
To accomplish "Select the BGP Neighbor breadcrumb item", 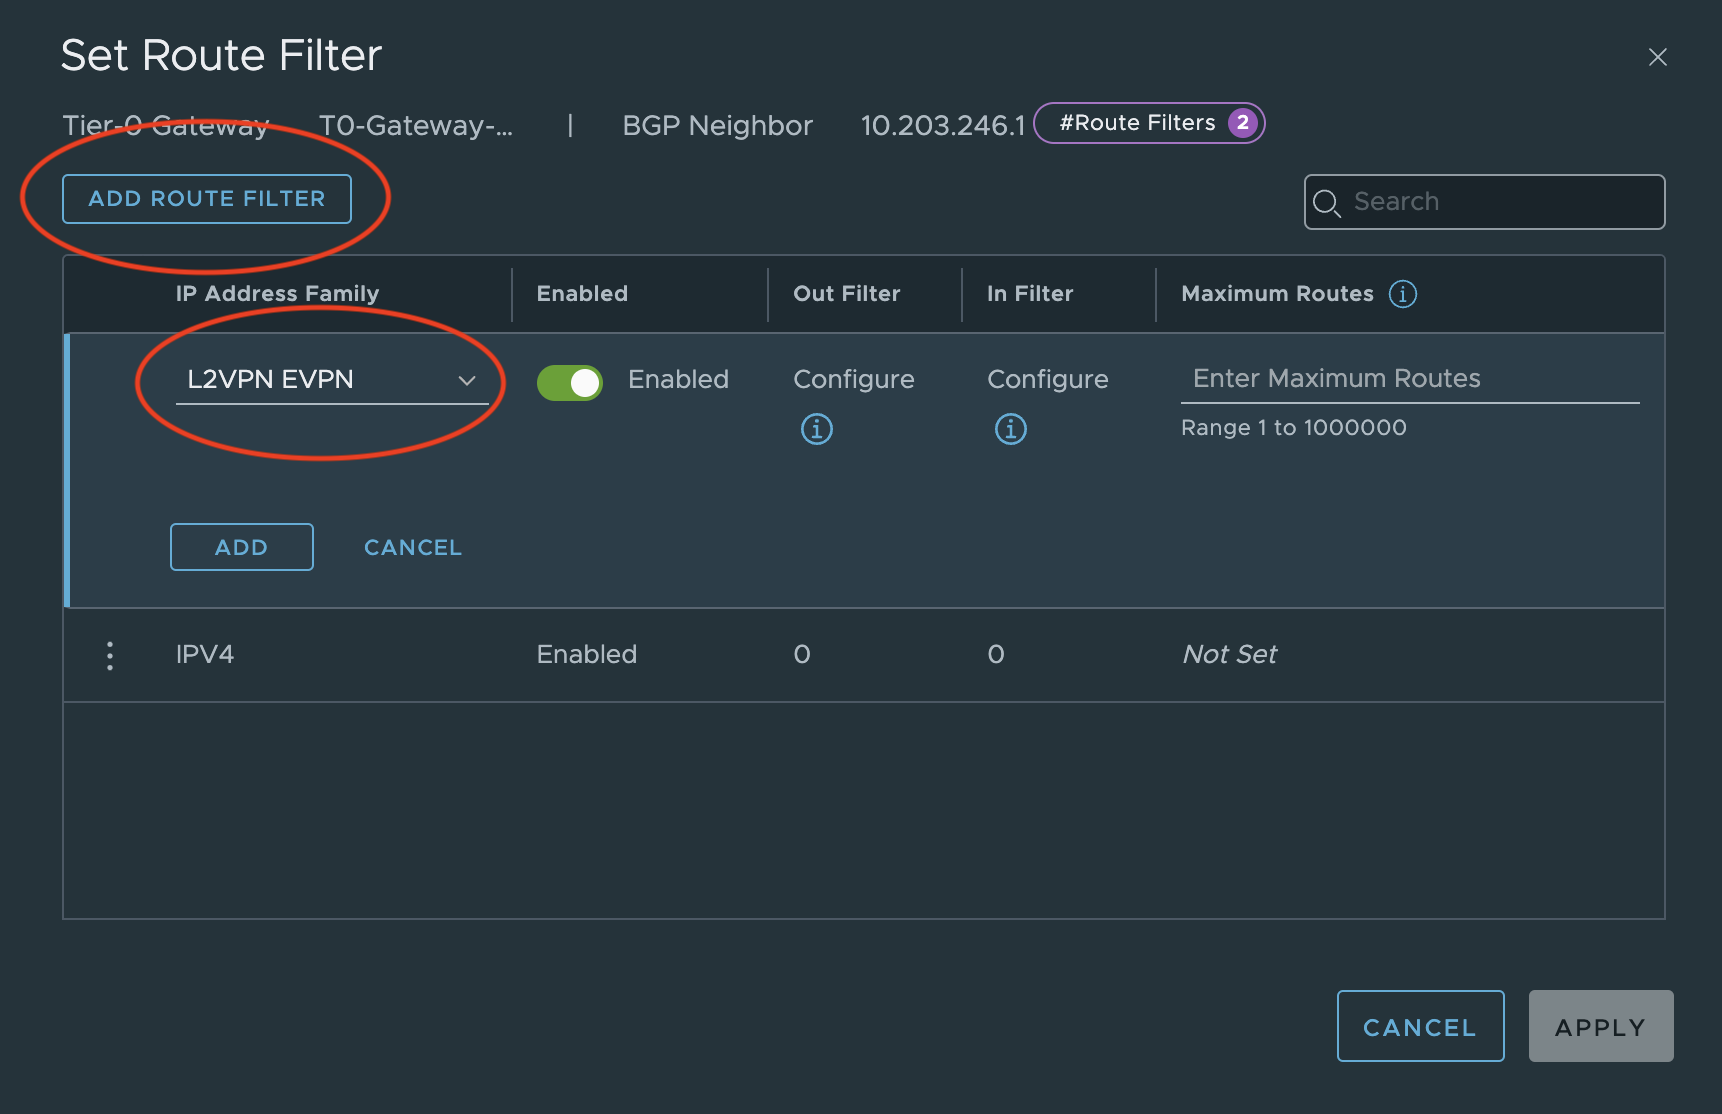I will click(x=717, y=125).
